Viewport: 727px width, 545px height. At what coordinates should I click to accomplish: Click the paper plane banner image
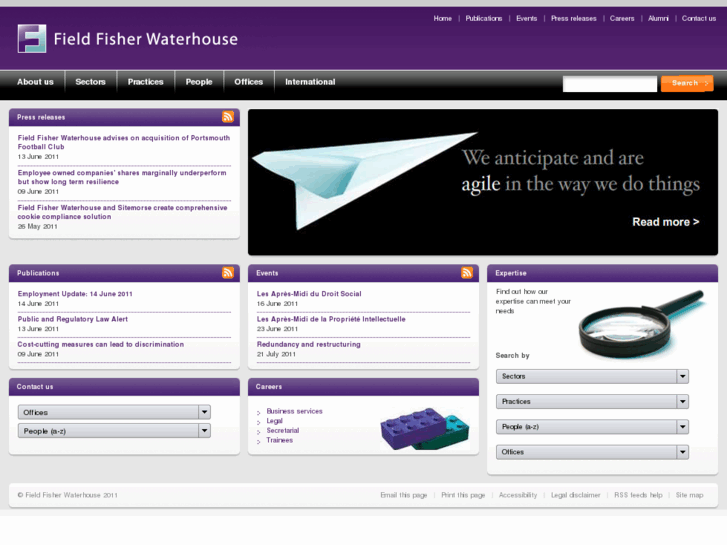364,180
